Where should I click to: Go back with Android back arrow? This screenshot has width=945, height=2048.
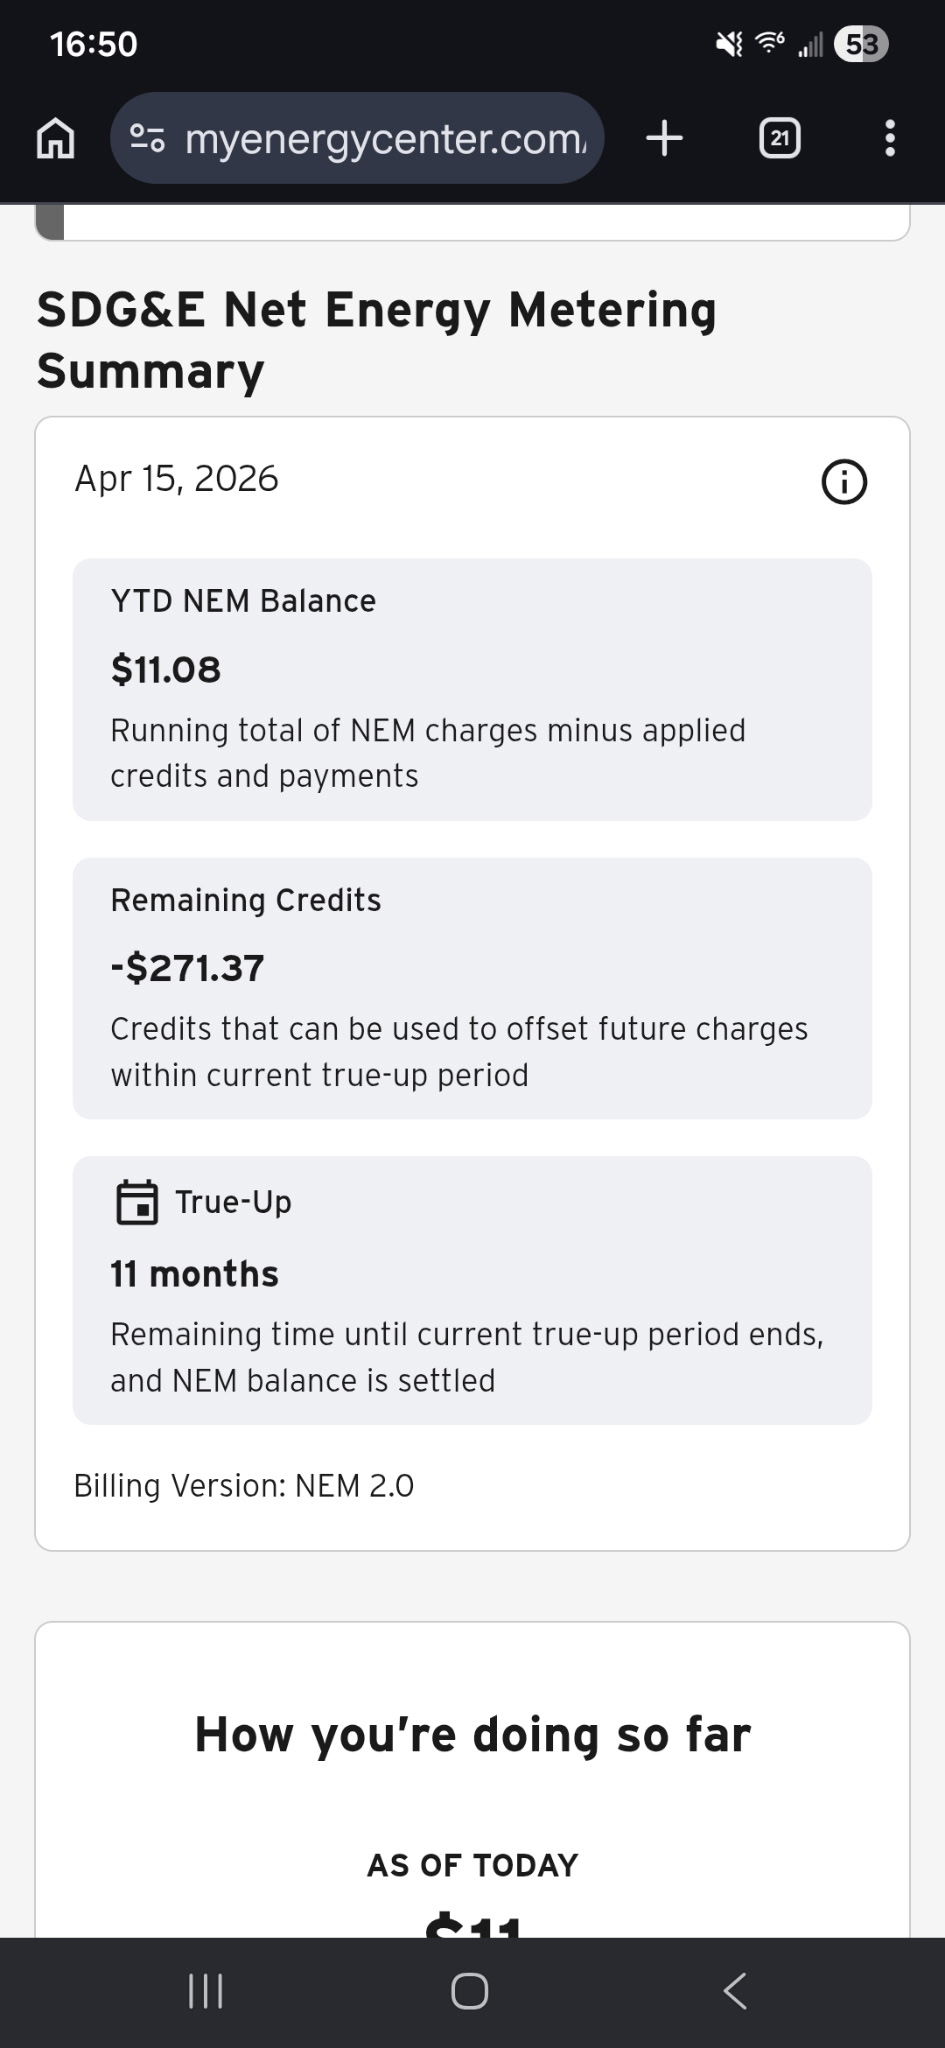735,1991
